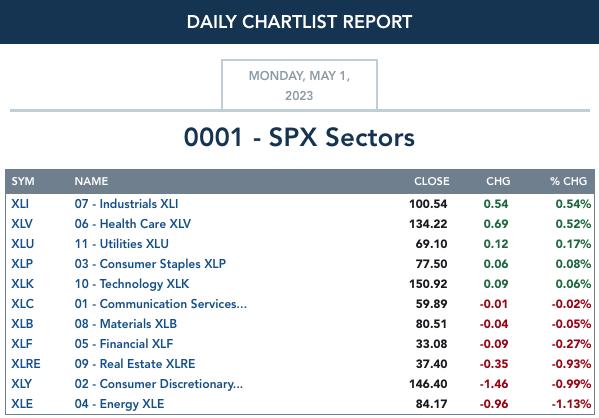
Task: Open the 07 - Industrials XLI chart
Action: point(126,204)
